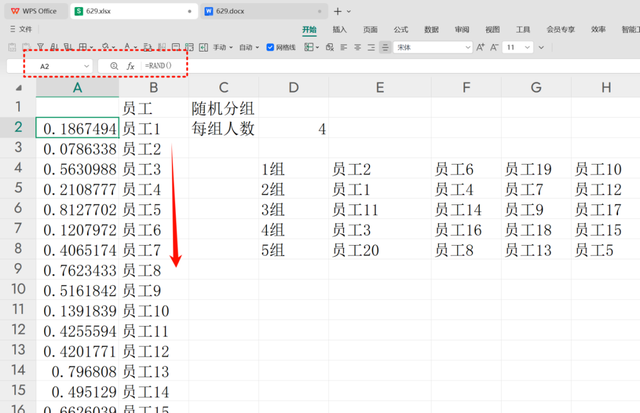Click the font color A icon
Viewport: 640px width, 413px height.
[127, 47]
